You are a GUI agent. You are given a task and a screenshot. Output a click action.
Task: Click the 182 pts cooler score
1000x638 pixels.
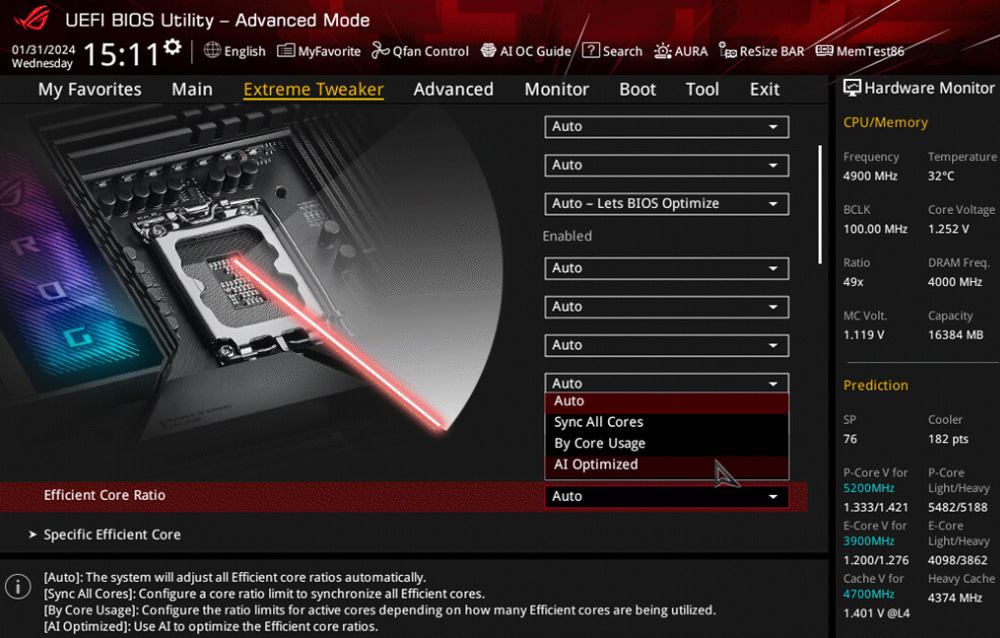948,439
